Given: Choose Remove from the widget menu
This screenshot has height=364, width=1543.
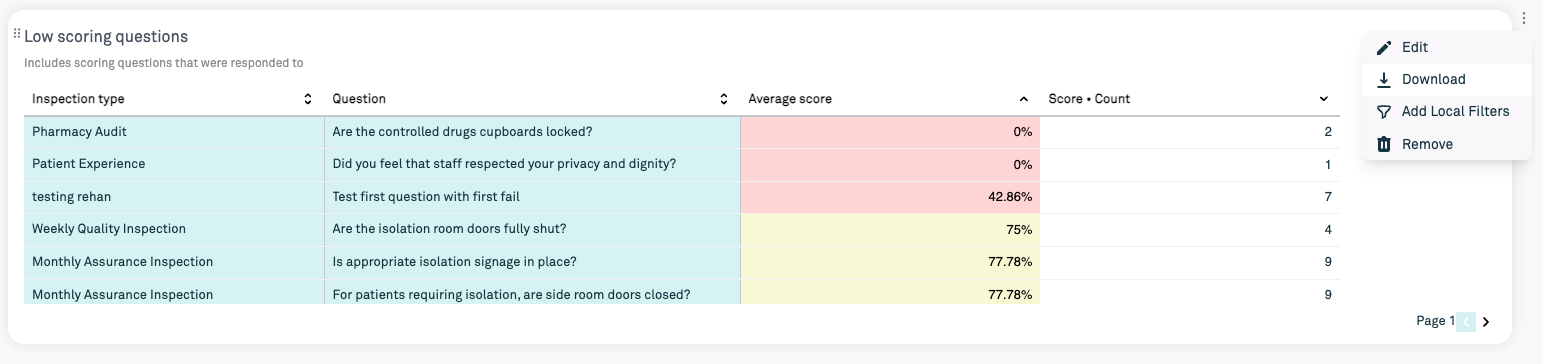Looking at the screenshot, I should (x=1447, y=144).
